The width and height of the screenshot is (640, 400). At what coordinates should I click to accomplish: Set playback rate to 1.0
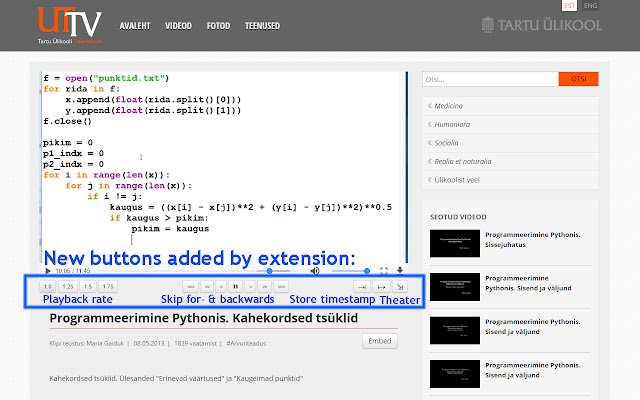(48, 287)
